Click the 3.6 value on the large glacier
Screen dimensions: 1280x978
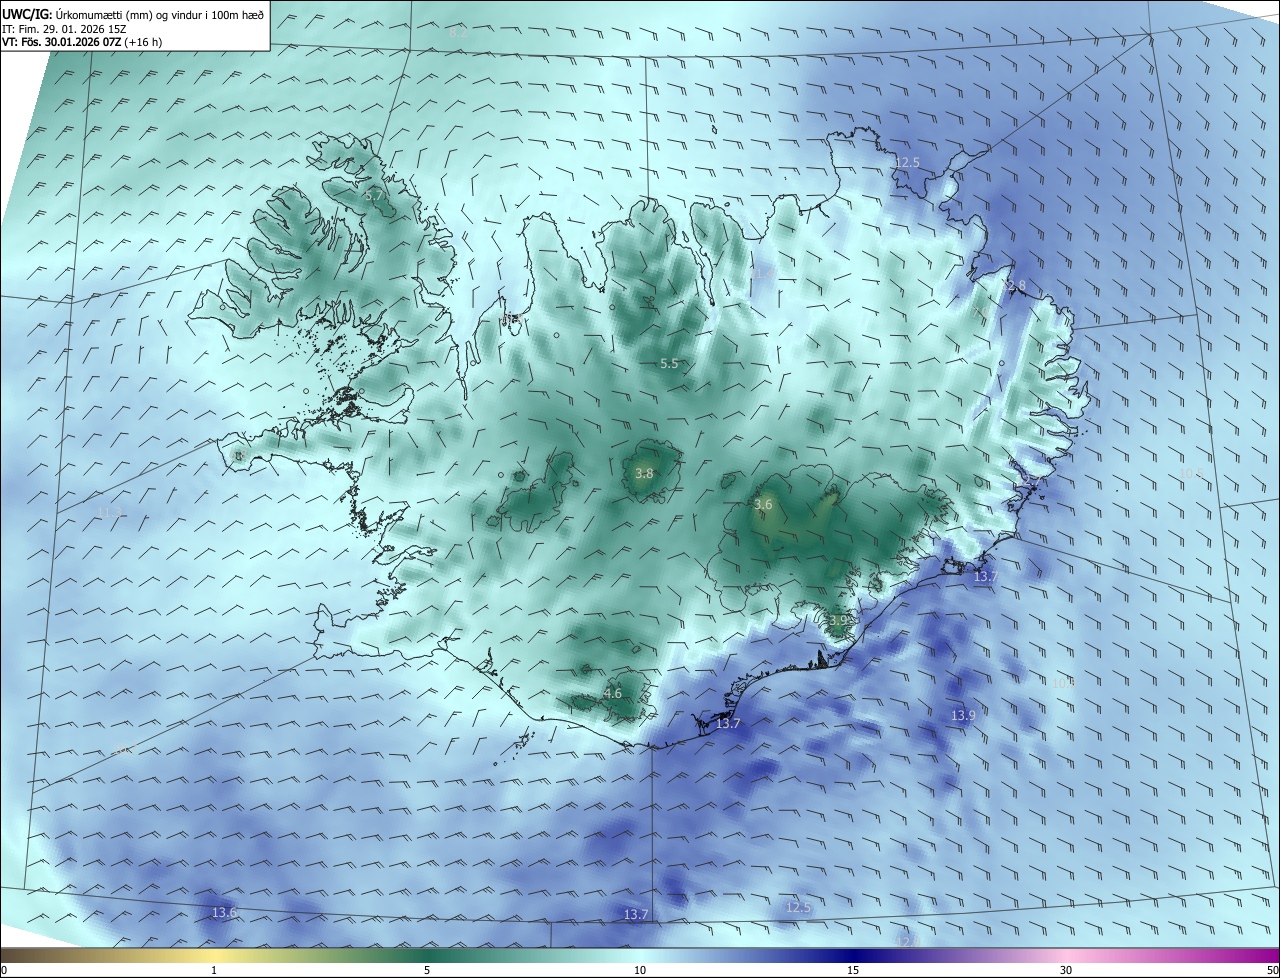click(x=763, y=505)
